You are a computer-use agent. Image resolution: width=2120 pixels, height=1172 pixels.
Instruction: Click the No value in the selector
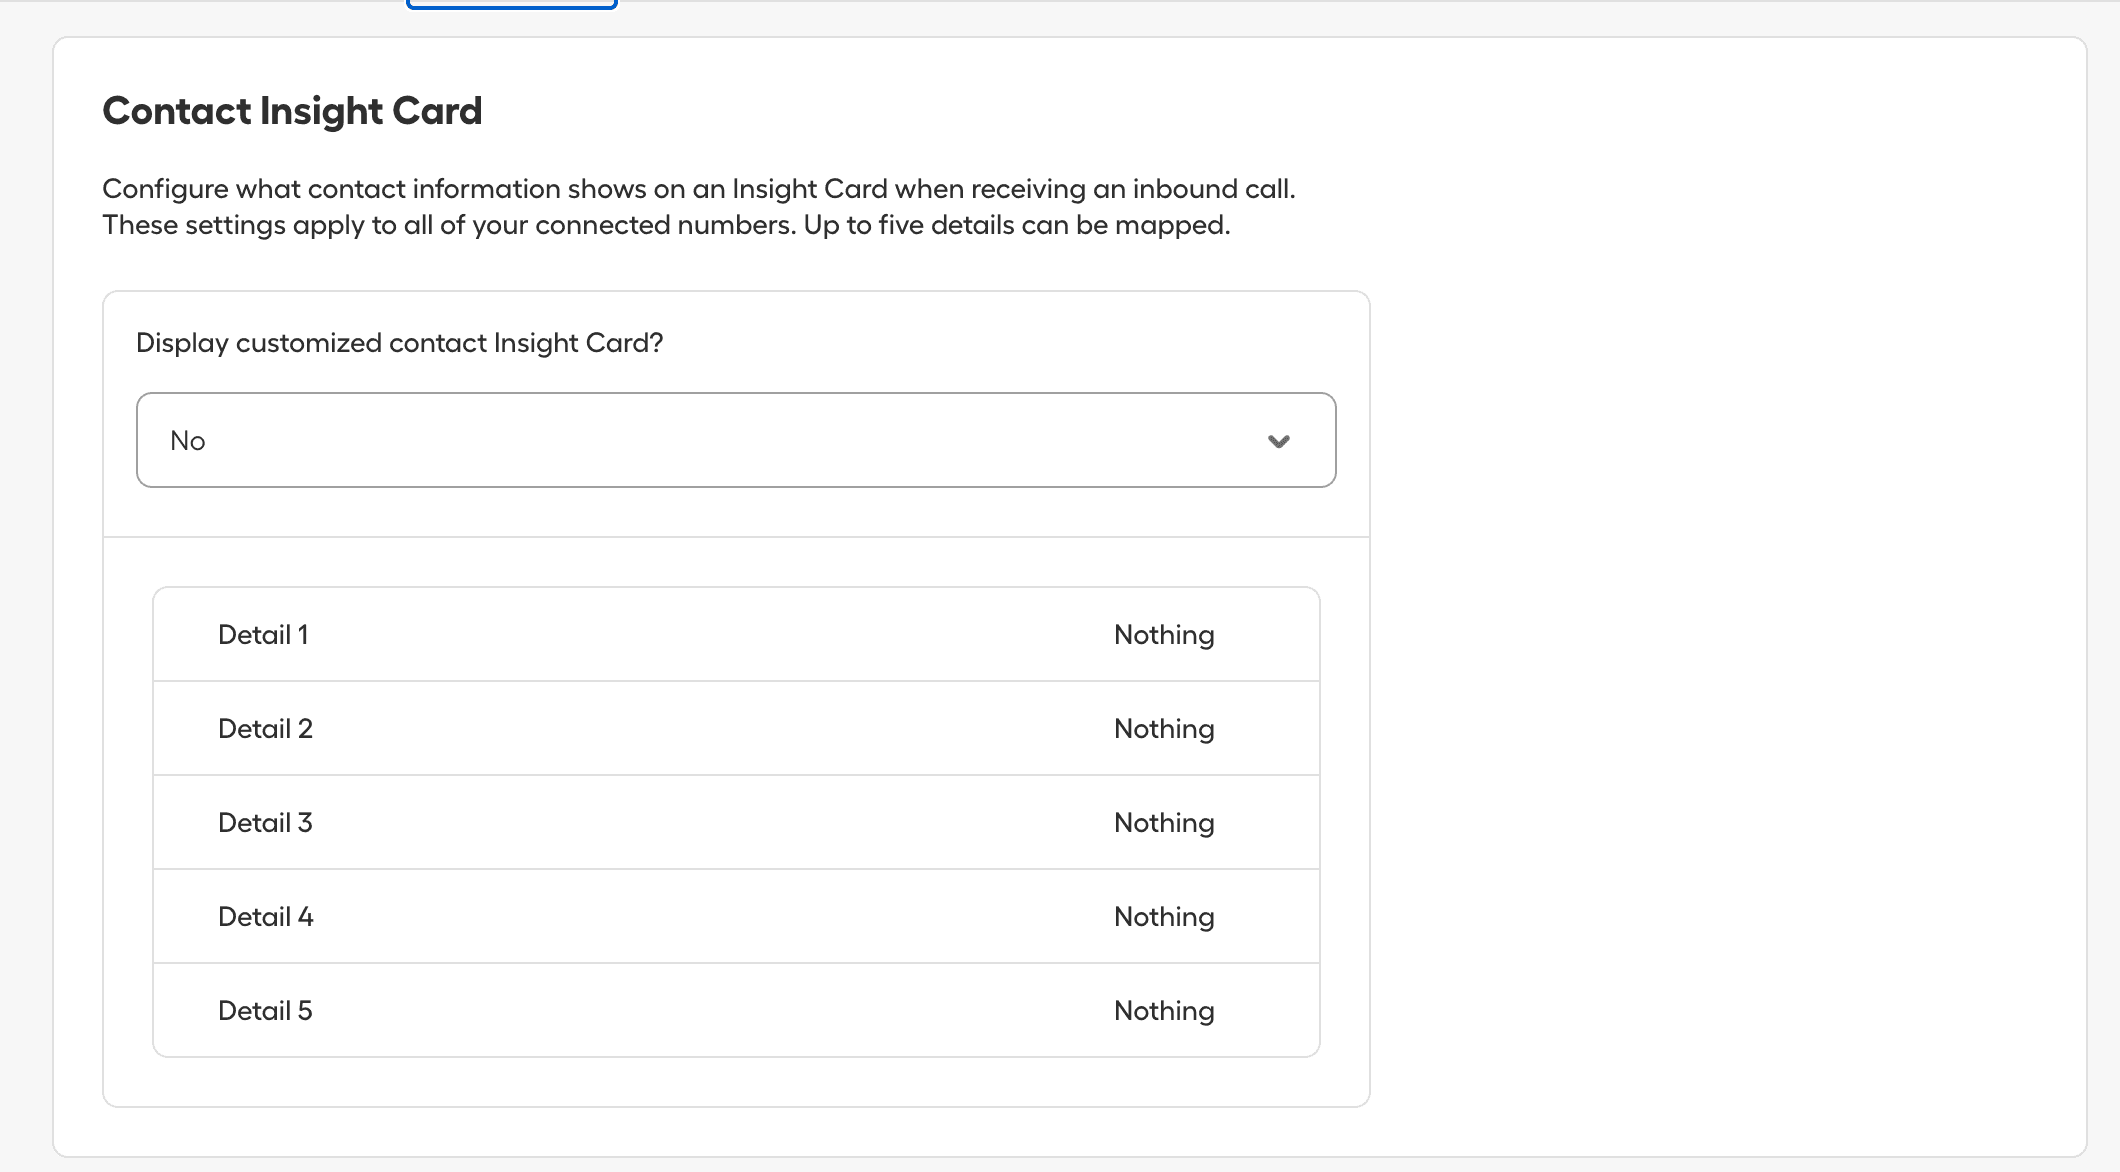coord(188,440)
